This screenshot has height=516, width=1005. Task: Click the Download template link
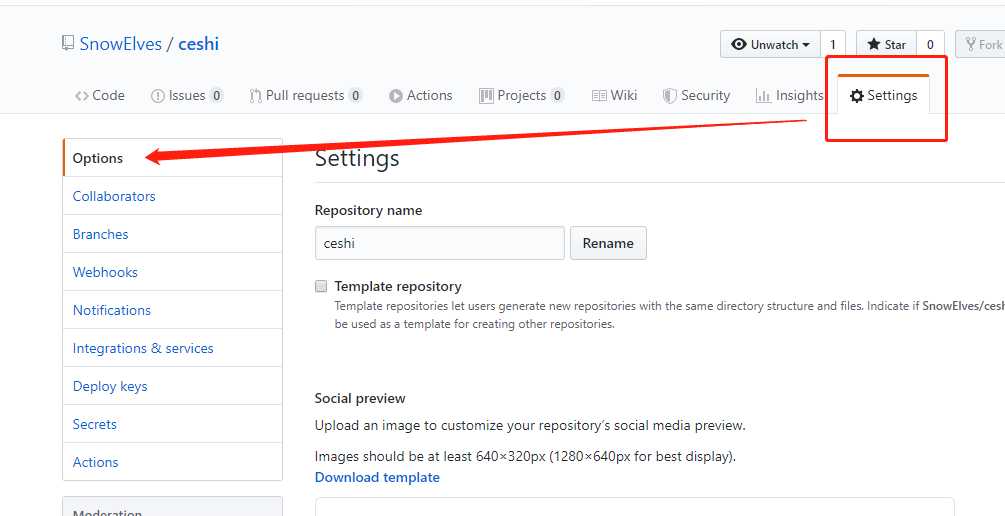(x=377, y=477)
